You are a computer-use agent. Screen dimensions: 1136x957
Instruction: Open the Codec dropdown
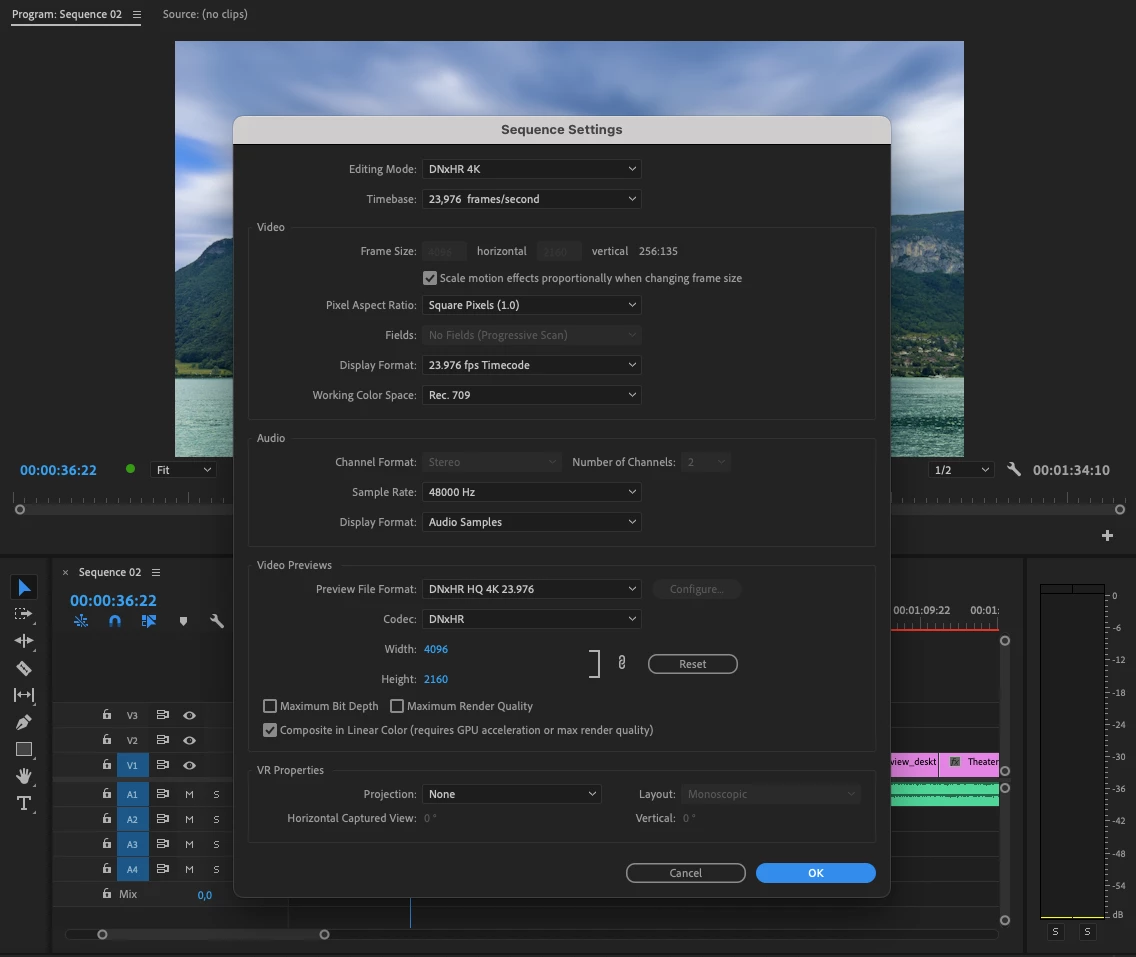pyautogui.click(x=532, y=619)
